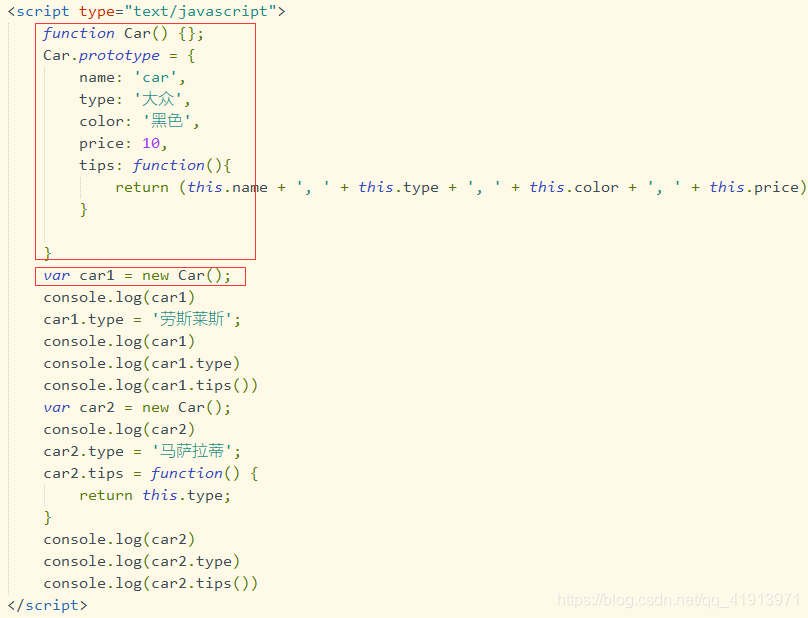This screenshot has width=808, height=618.
Task: Click the 'console.log(car1.type)' line
Action: (x=142, y=363)
